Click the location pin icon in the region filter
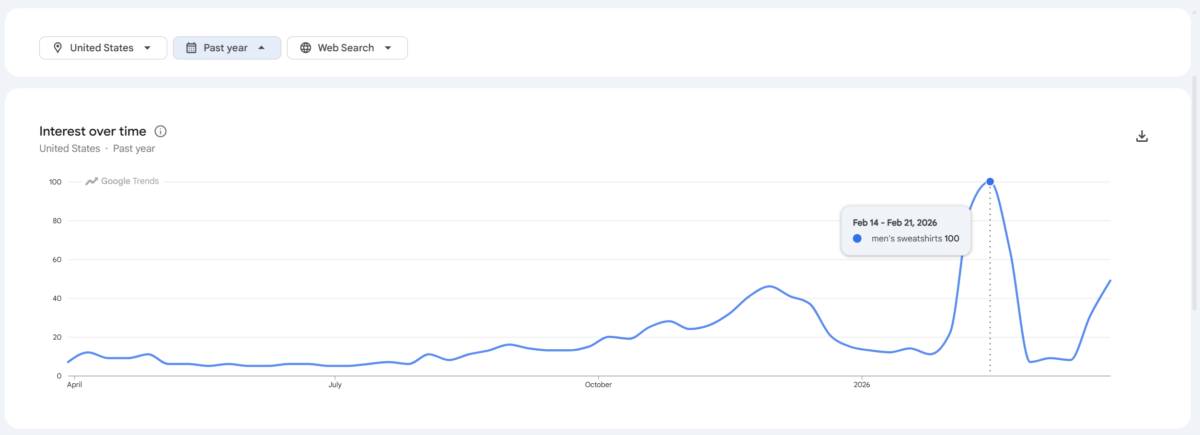The image size is (1200, 435). (58, 48)
